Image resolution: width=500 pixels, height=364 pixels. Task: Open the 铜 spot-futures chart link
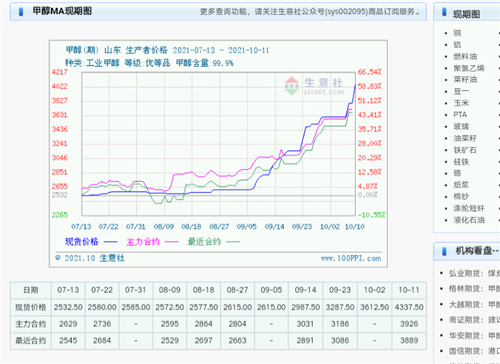457,33
